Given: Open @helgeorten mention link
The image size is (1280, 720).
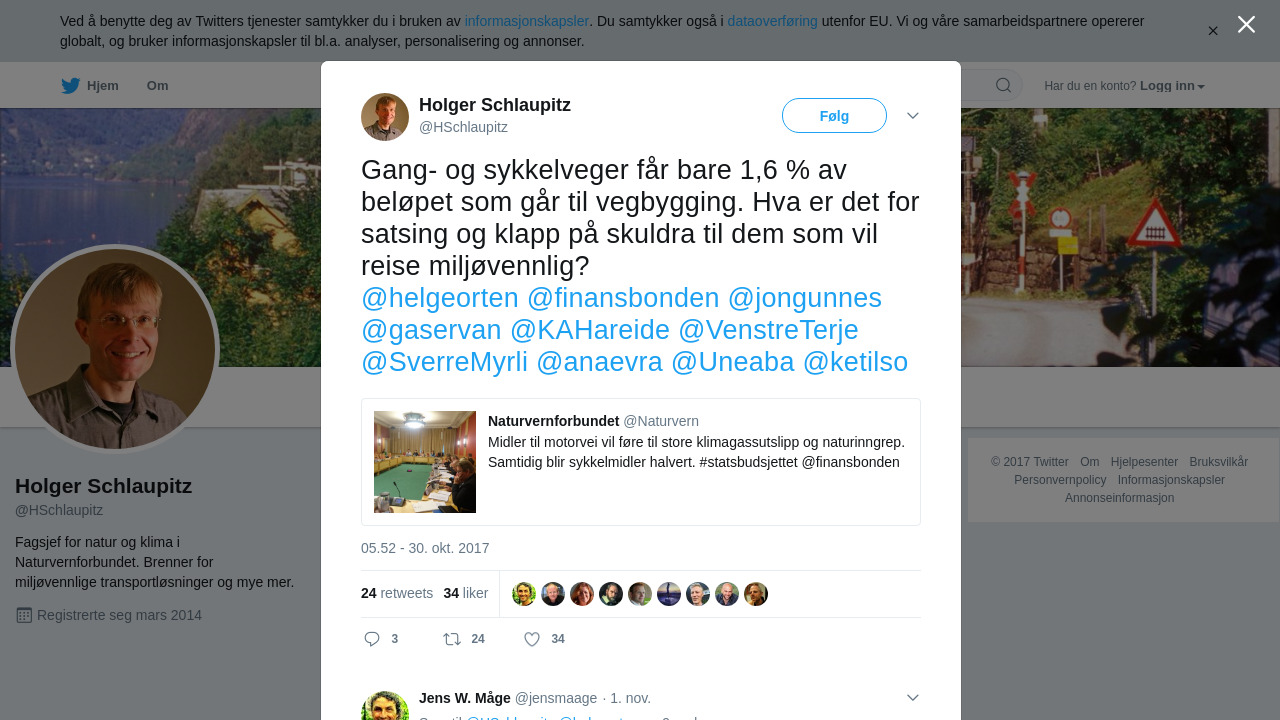Looking at the screenshot, I should click(x=440, y=298).
